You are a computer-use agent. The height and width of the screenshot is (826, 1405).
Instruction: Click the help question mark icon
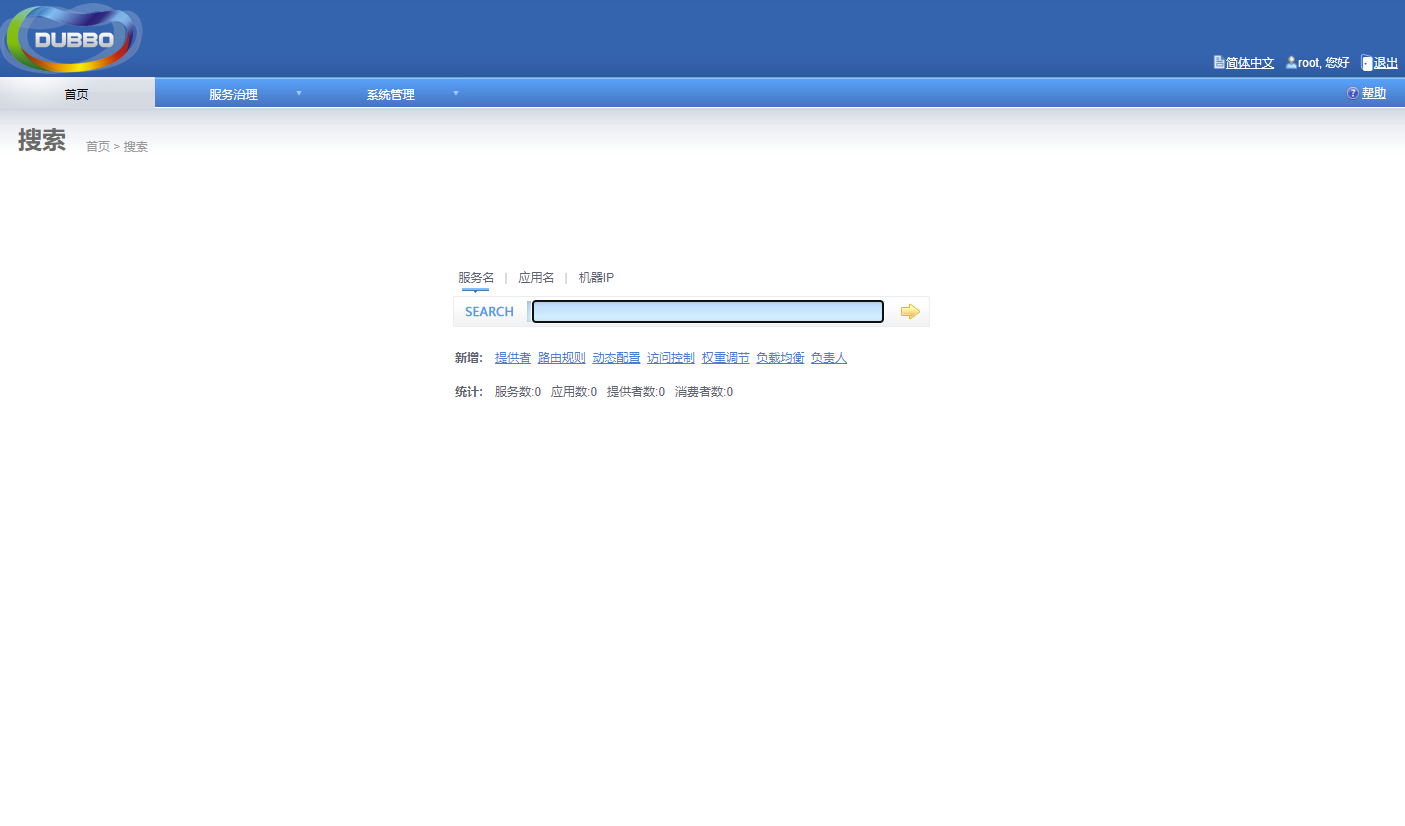click(x=1353, y=93)
